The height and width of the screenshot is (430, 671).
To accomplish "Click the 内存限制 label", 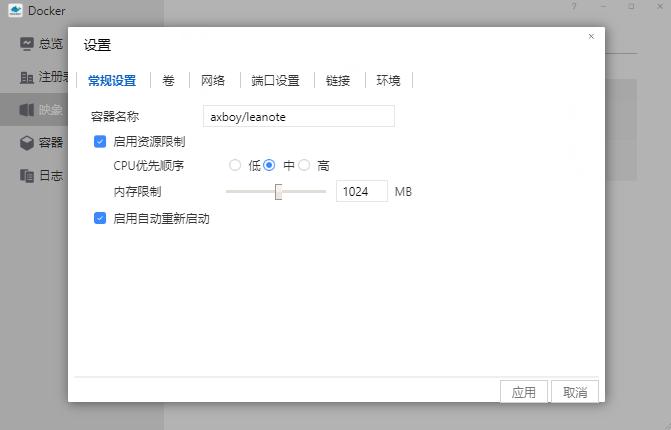I will 137,192.
